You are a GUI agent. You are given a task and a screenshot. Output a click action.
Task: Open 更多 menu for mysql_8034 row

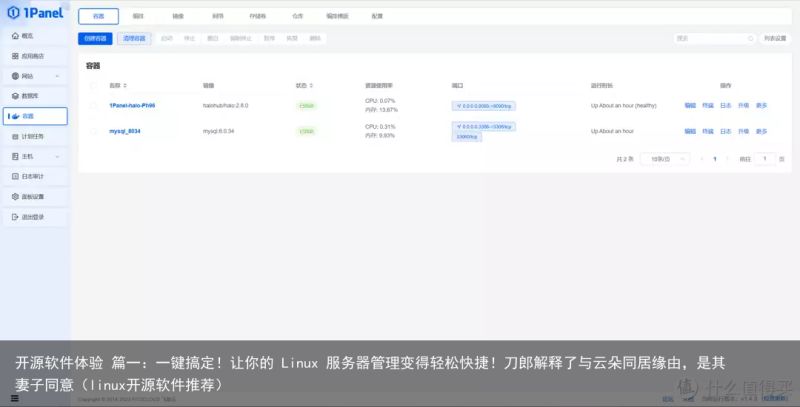761,131
